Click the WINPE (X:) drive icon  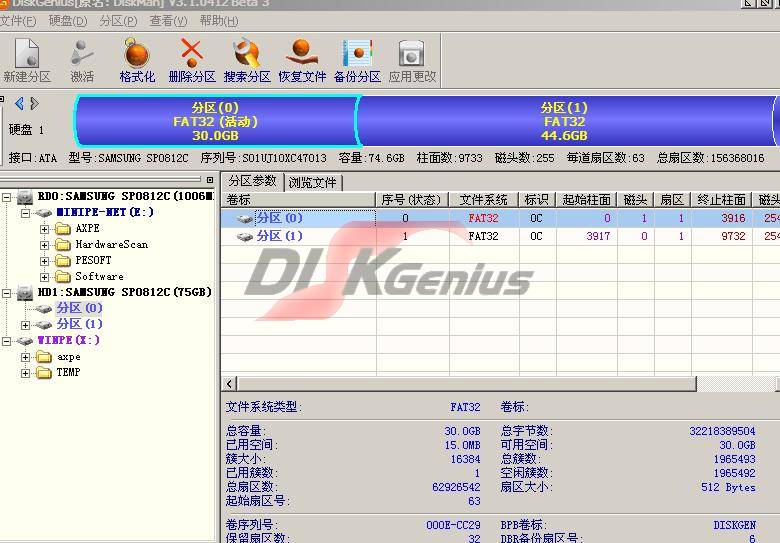25,341
